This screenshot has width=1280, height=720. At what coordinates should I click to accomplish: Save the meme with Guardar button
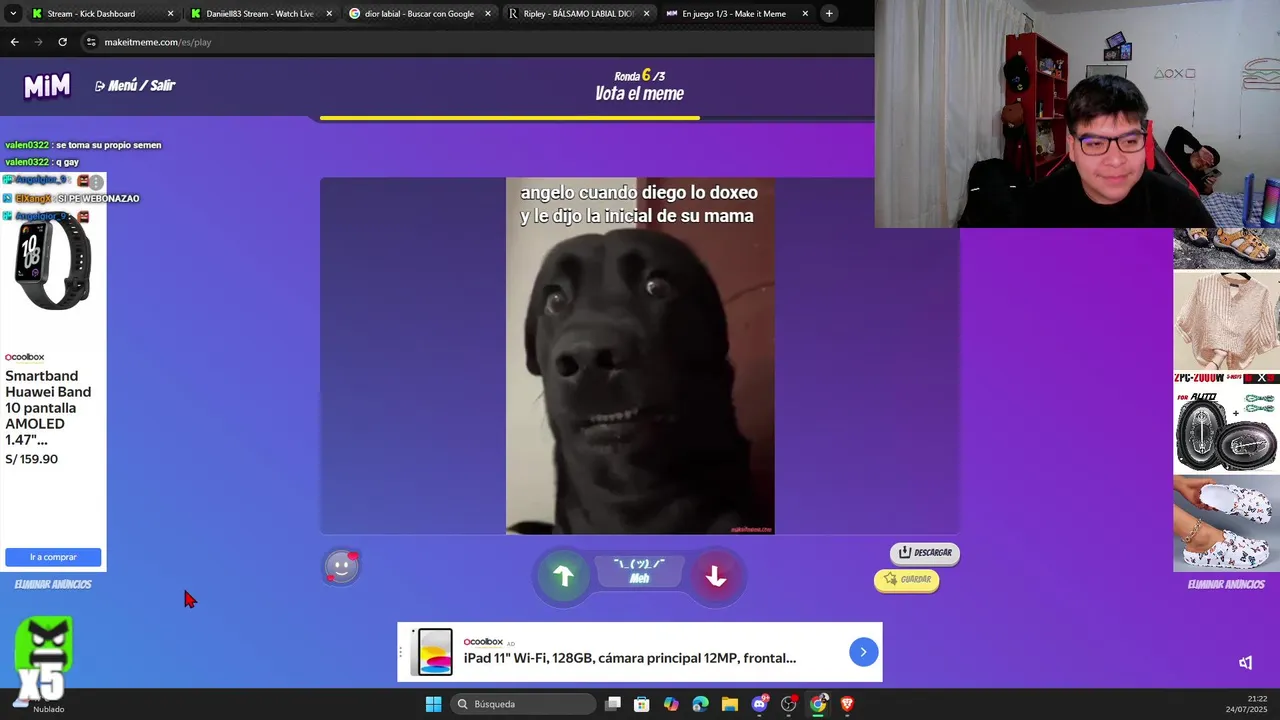click(906, 579)
